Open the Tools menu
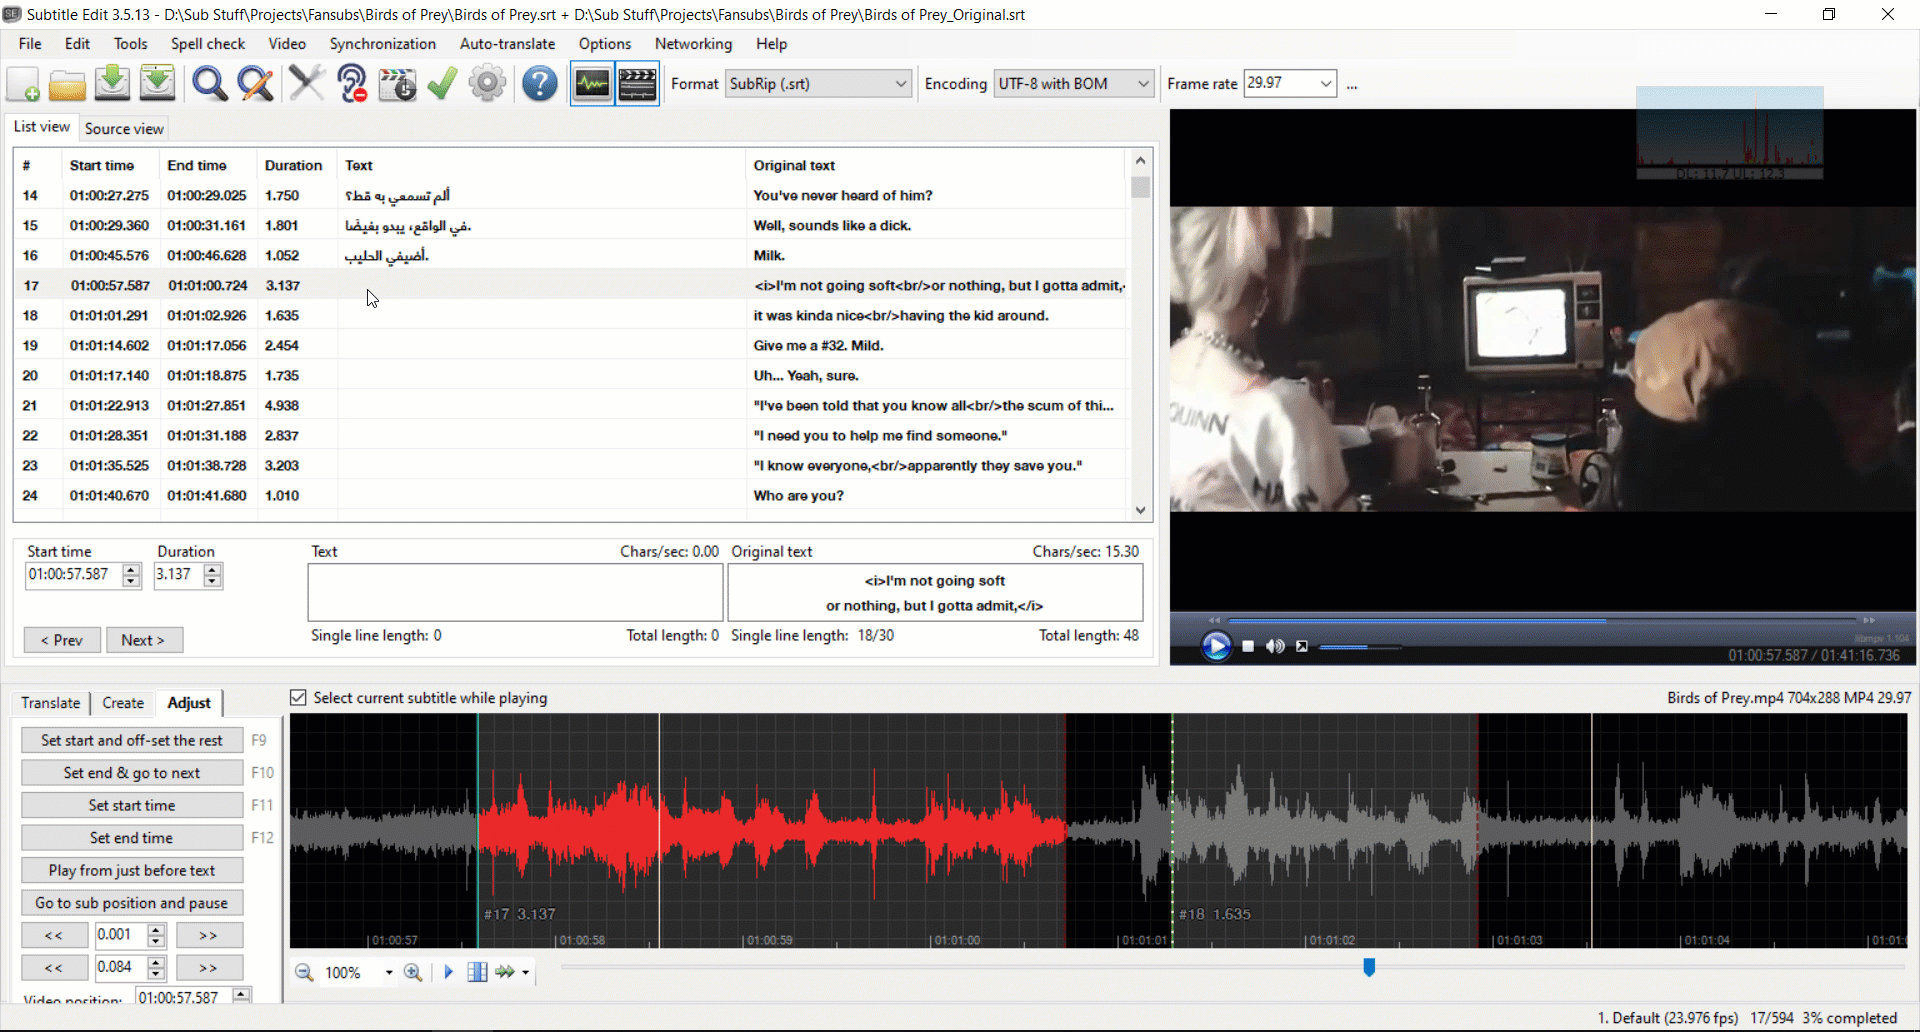Screen dimensions: 1920x1032 click(x=130, y=44)
